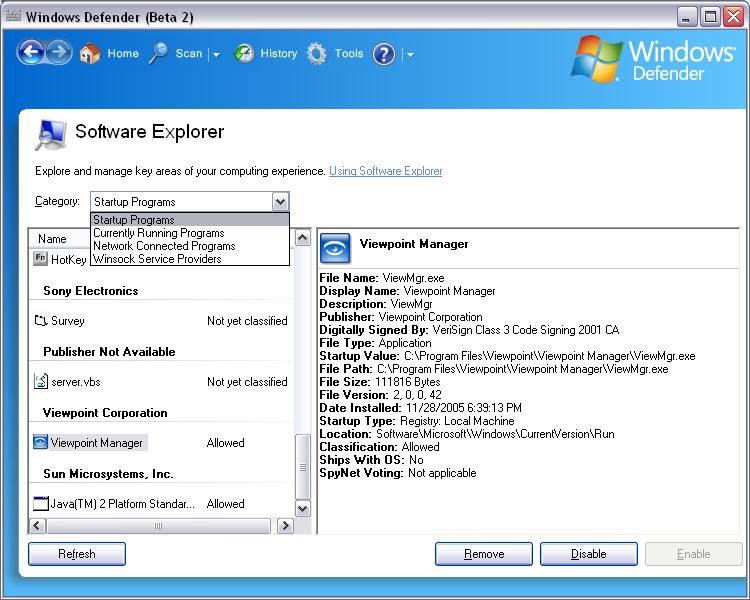
Task: Click Not yet classified beside Survey
Action: 247,321
